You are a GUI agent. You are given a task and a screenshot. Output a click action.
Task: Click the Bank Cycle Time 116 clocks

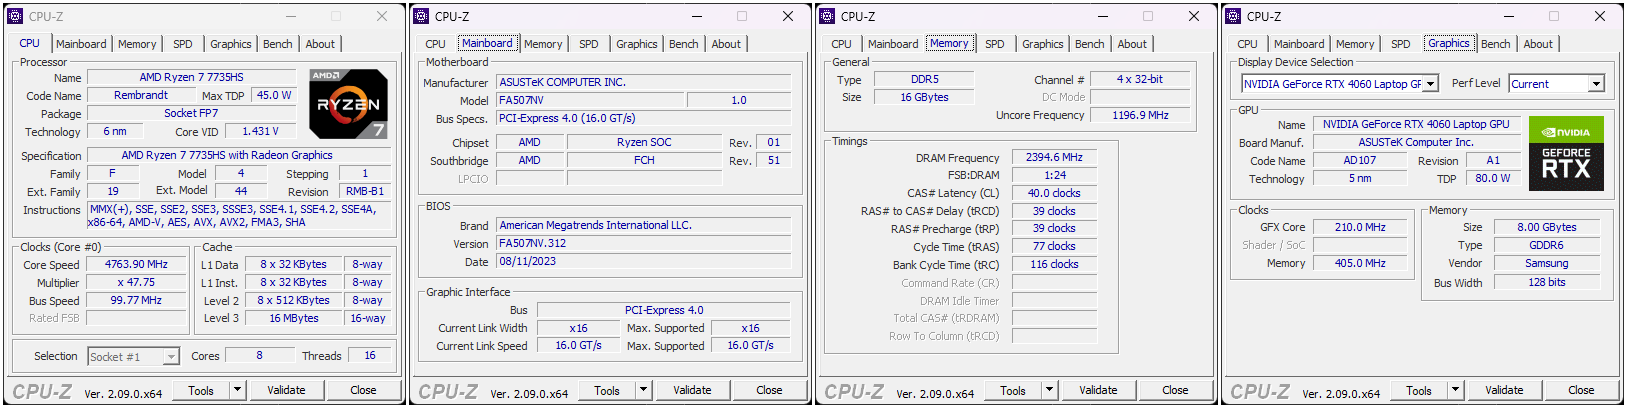coord(1054,265)
